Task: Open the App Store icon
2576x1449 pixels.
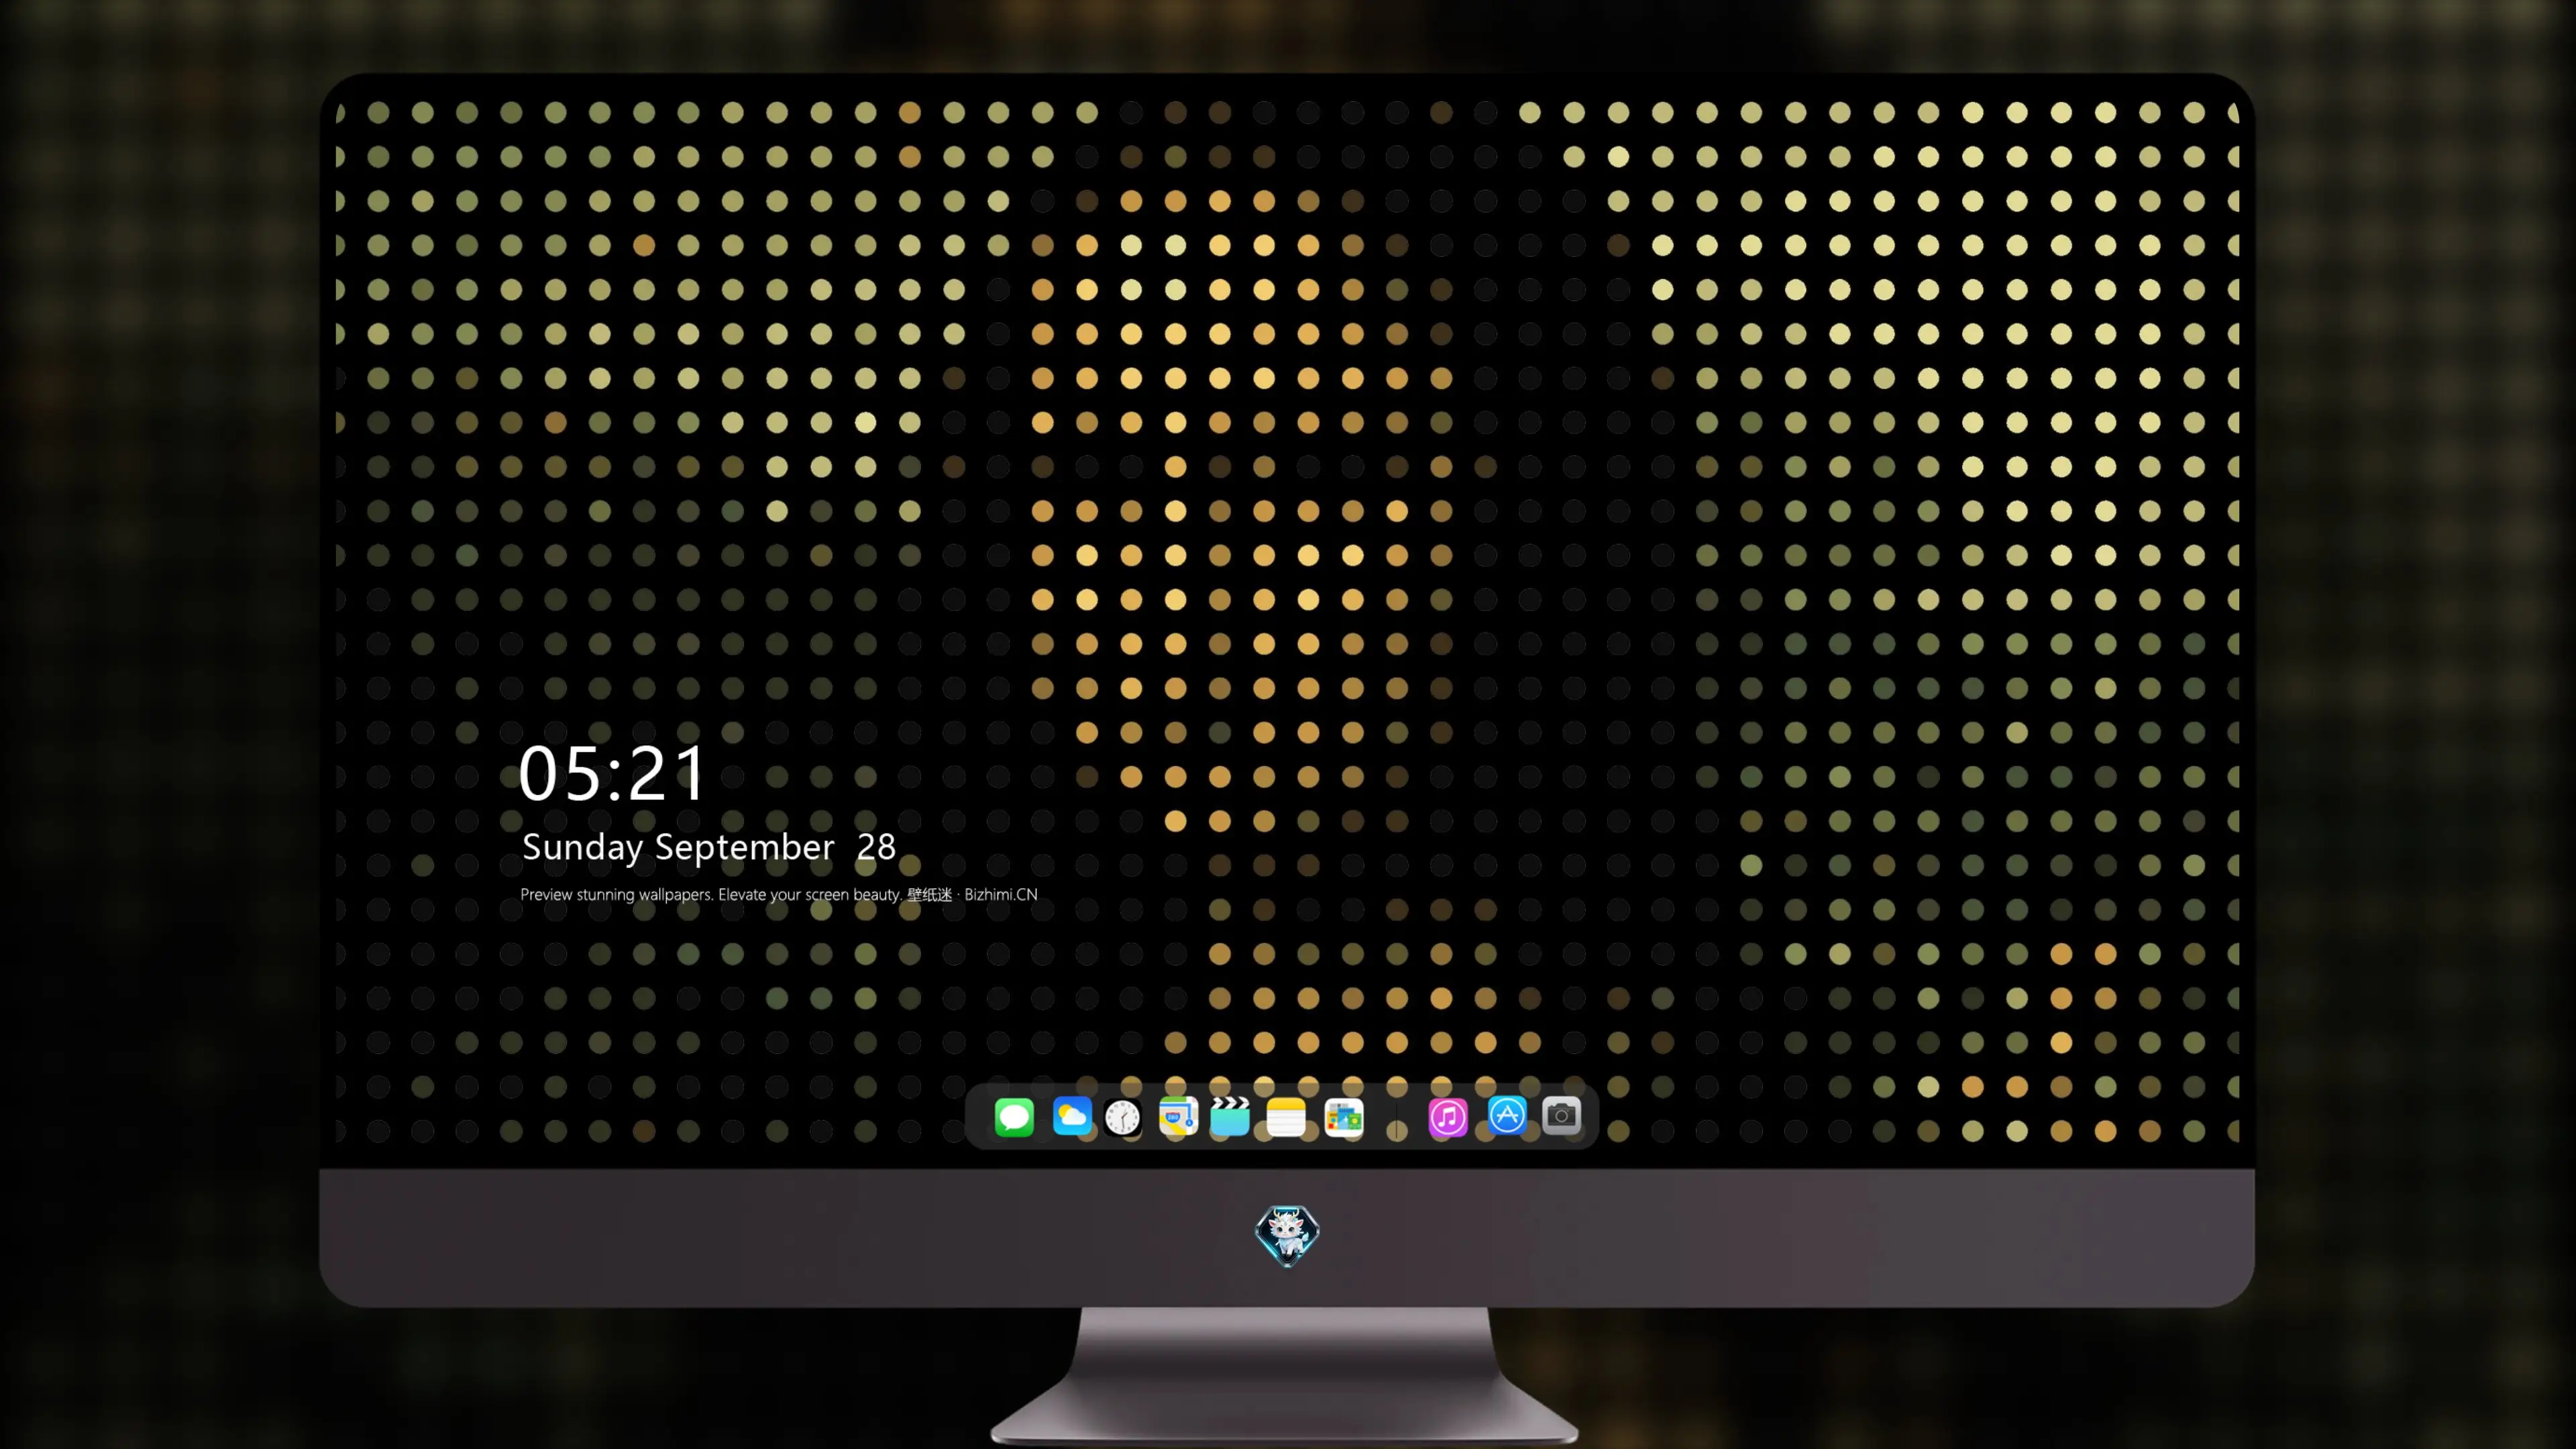Action: click(x=1507, y=1115)
